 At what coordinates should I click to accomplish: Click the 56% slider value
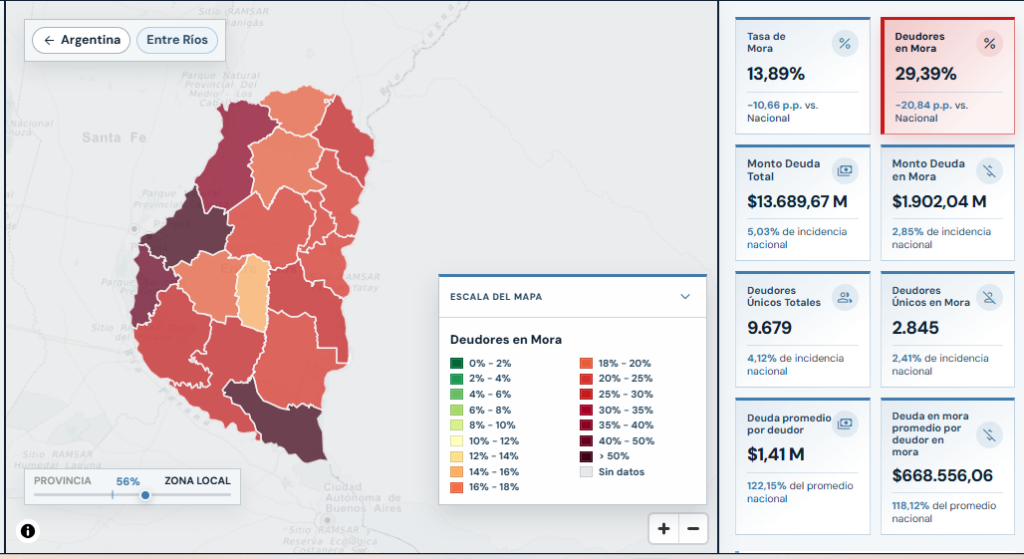coord(128,481)
